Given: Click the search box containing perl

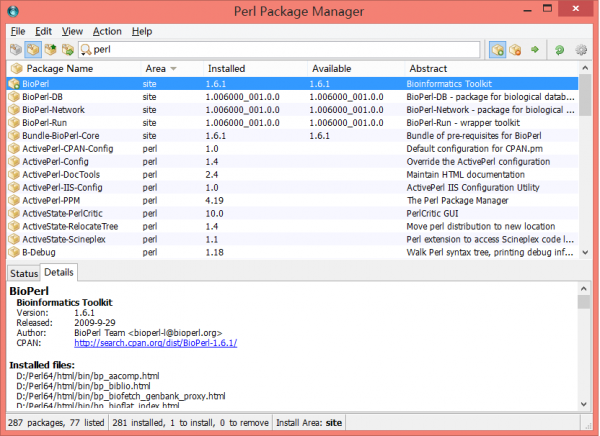Looking at the screenshot, I should click(x=280, y=49).
